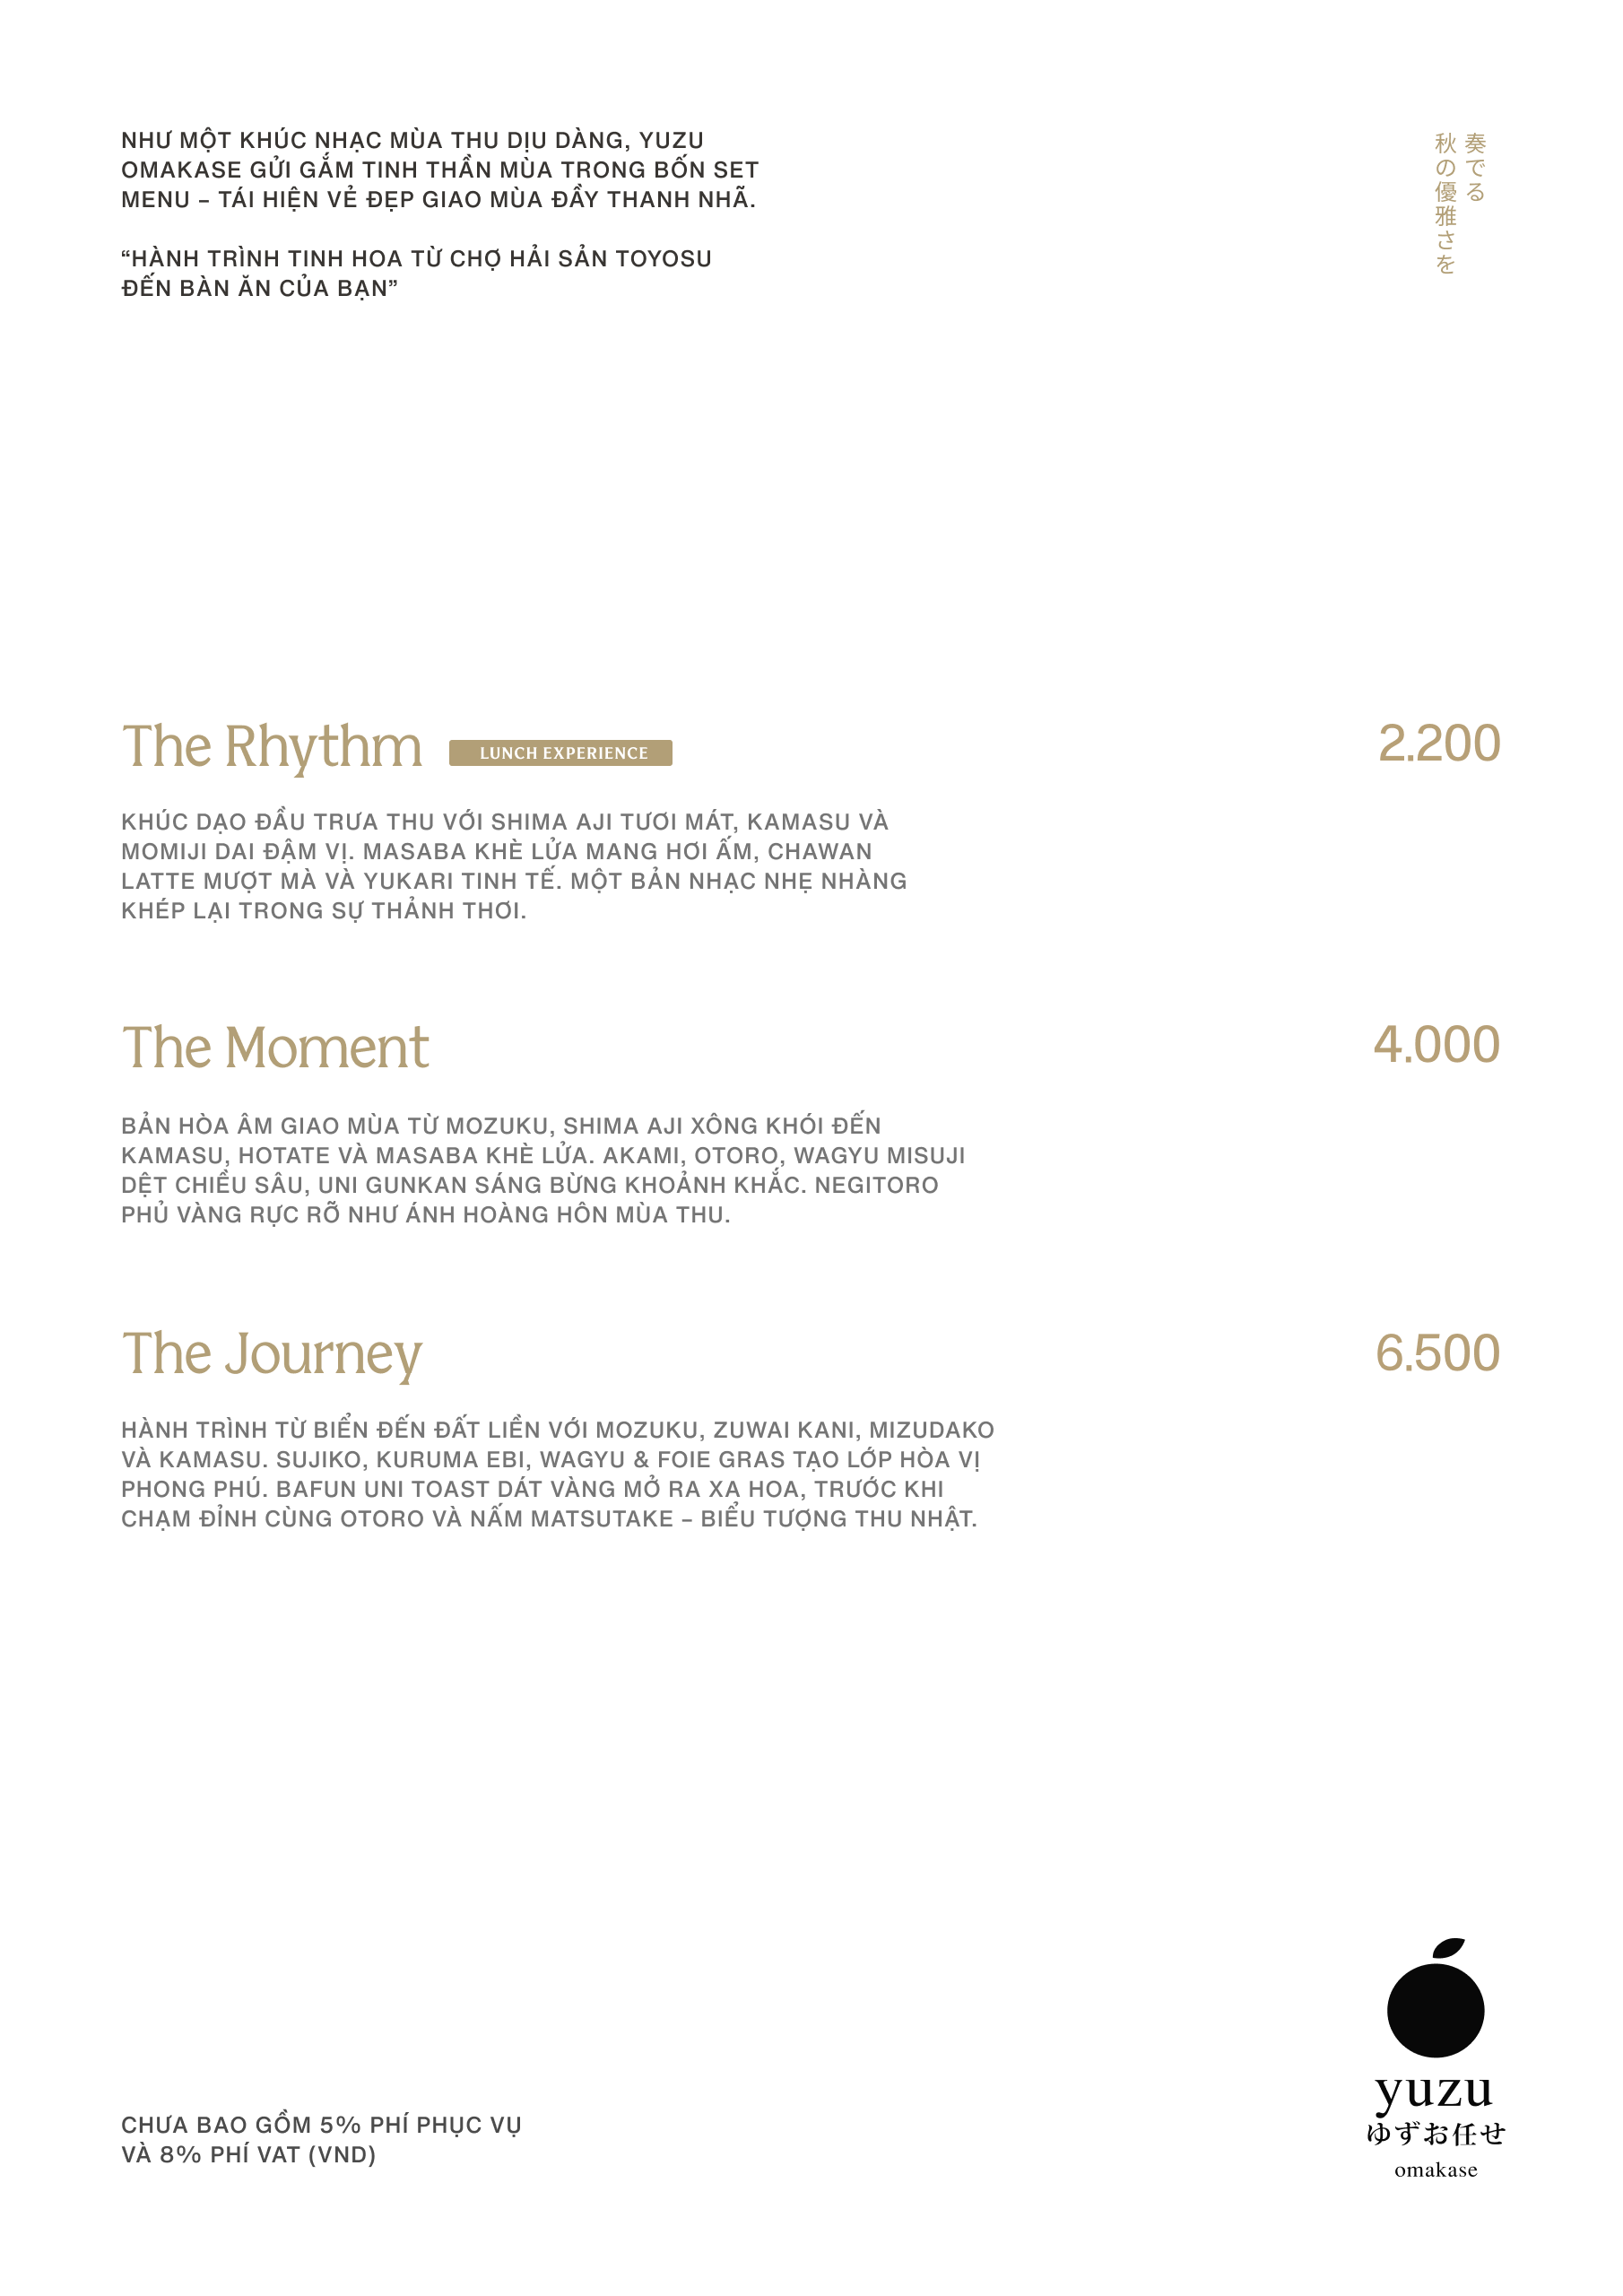Click the vertical Japanese text 秋の優雅さを
This screenshot has height=2296, width=1623.
(1445, 203)
